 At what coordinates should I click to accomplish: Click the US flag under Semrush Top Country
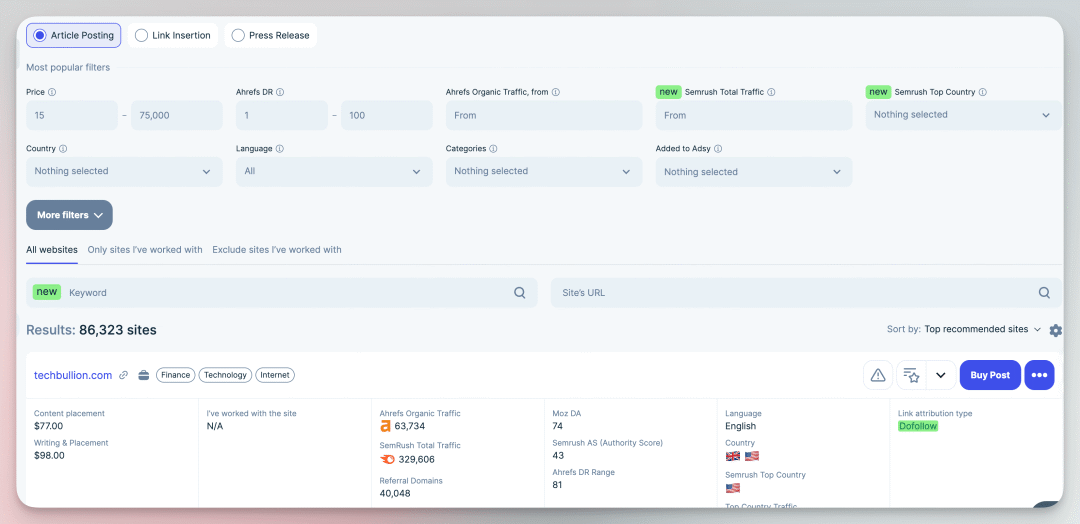click(x=732, y=488)
